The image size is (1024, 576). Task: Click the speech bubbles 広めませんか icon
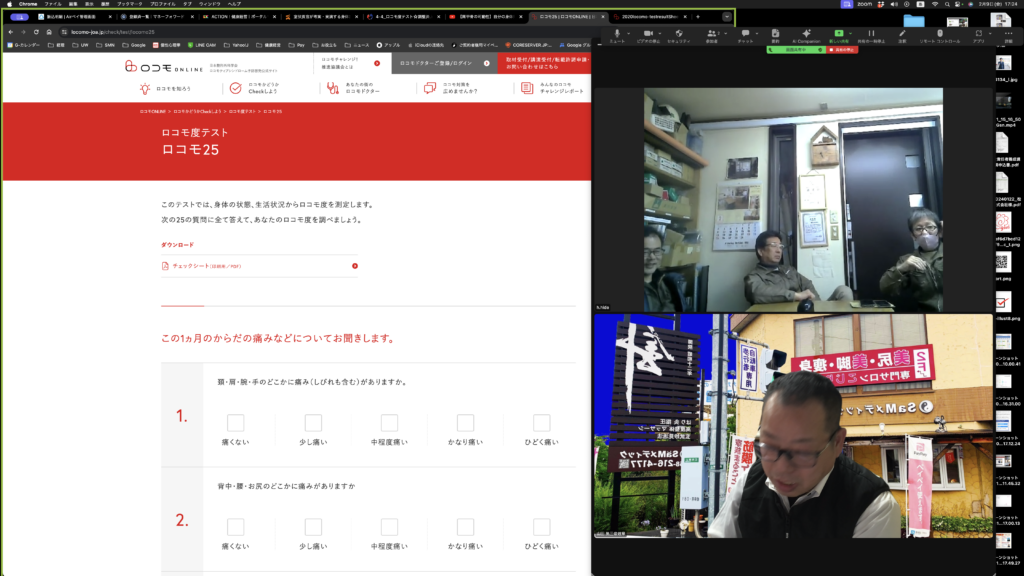pyautogui.click(x=430, y=88)
